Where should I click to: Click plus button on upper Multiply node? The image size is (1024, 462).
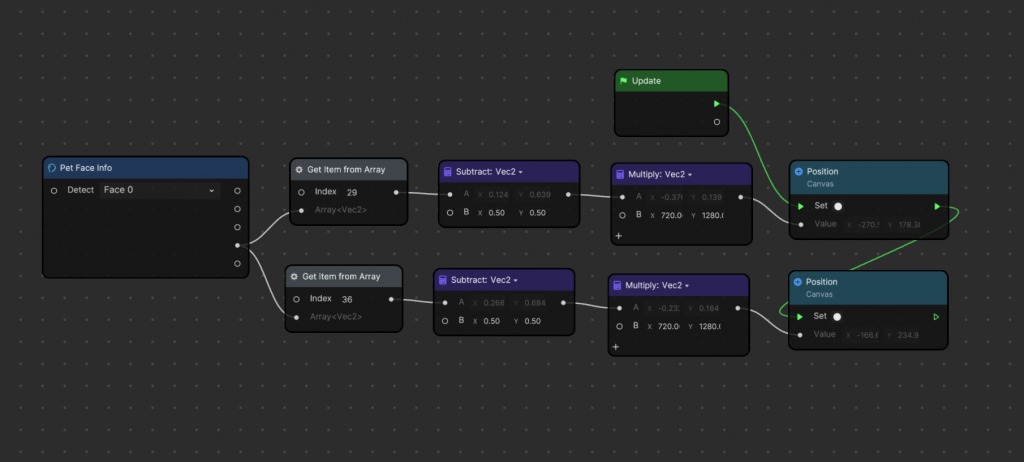(x=619, y=236)
